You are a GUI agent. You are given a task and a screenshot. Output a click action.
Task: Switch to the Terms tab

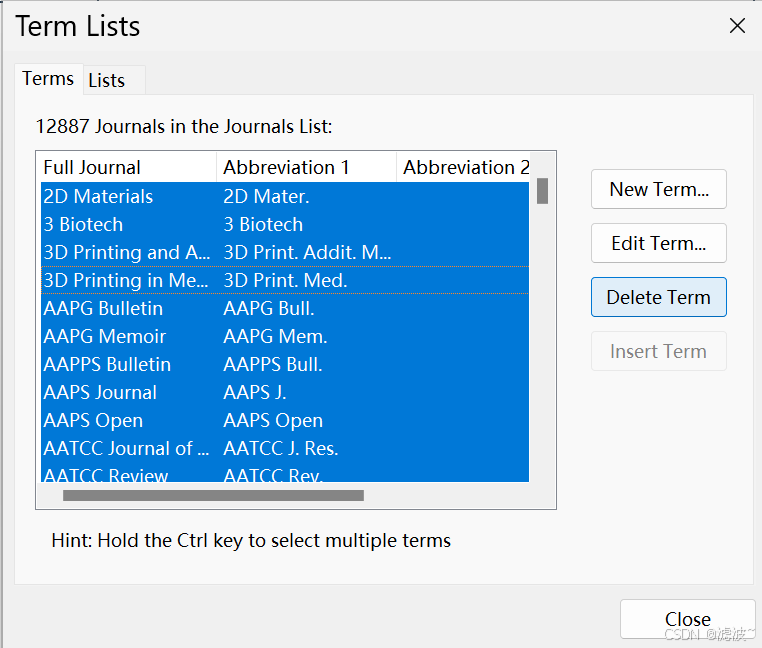pos(48,79)
